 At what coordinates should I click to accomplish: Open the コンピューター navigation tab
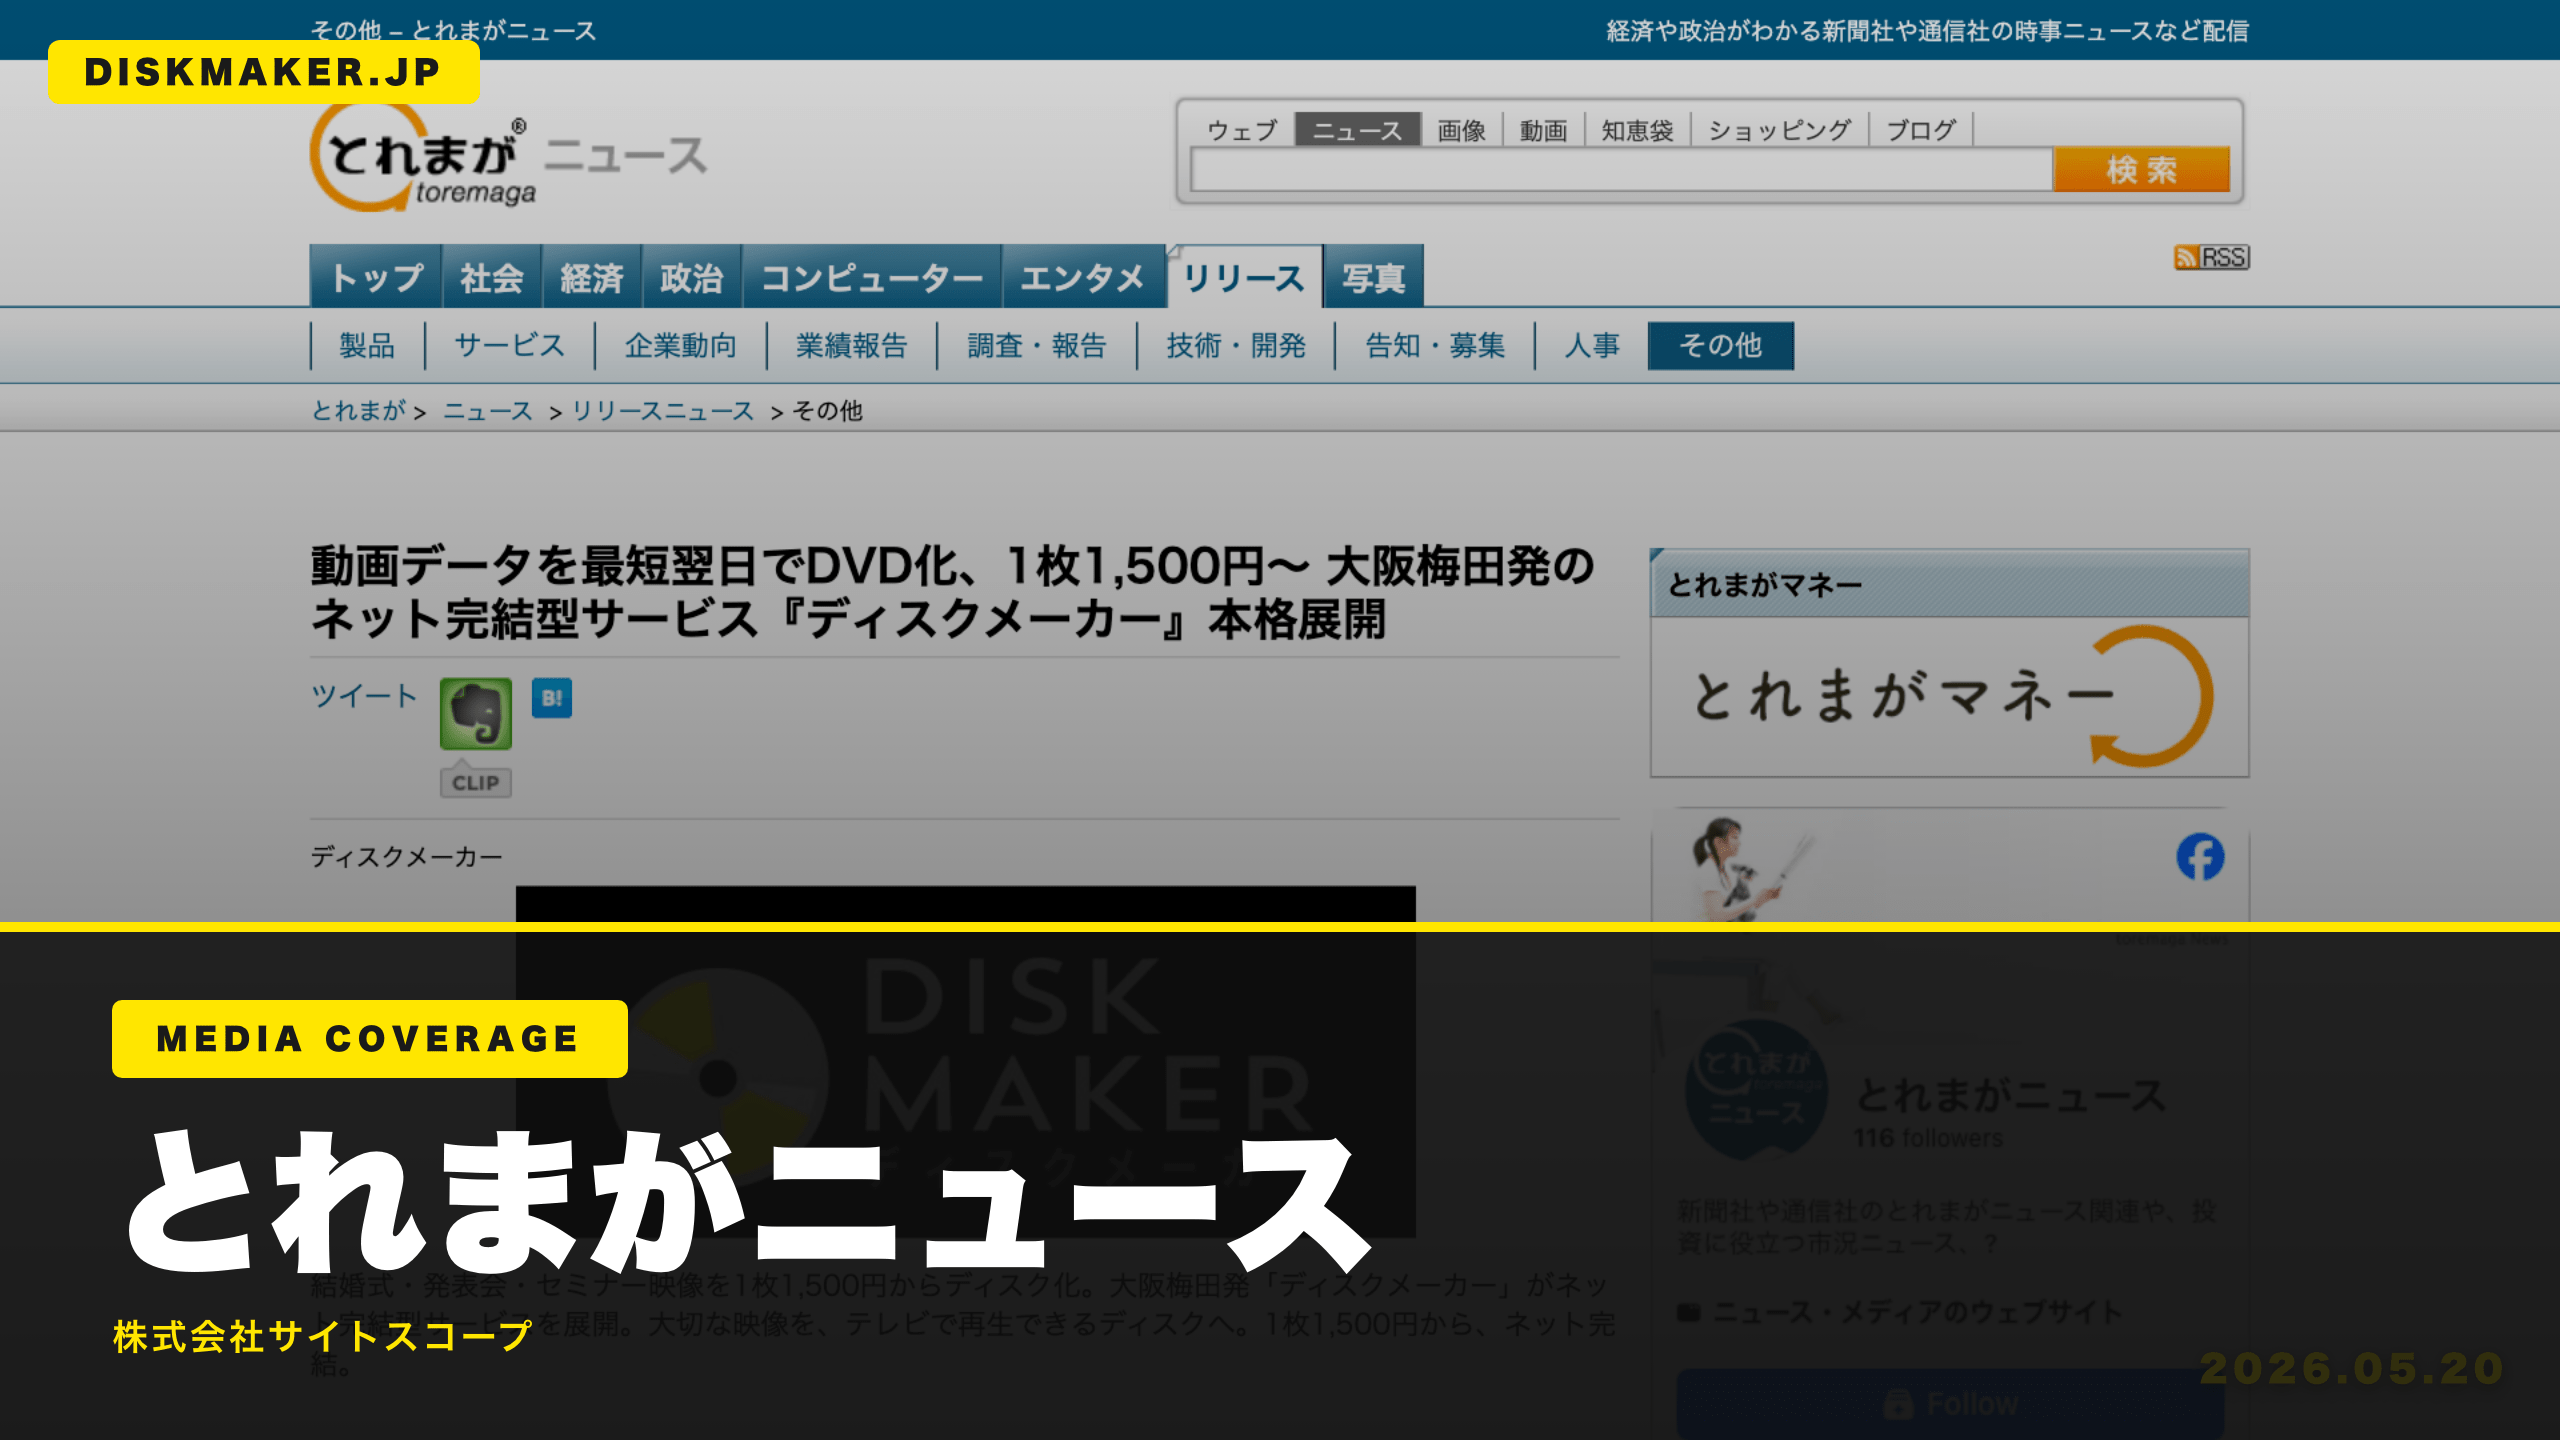(872, 277)
